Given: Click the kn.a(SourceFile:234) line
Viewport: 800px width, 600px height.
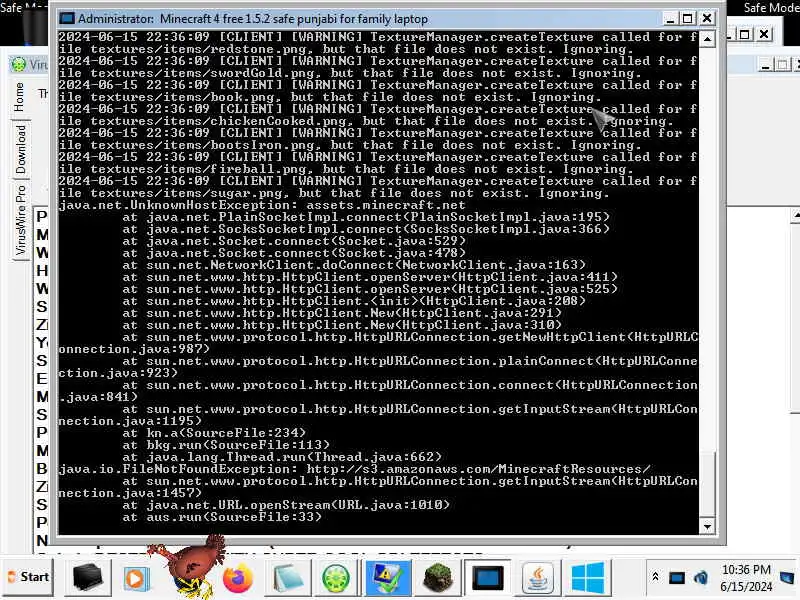Looking at the screenshot, I should click(x=214, y=433).
